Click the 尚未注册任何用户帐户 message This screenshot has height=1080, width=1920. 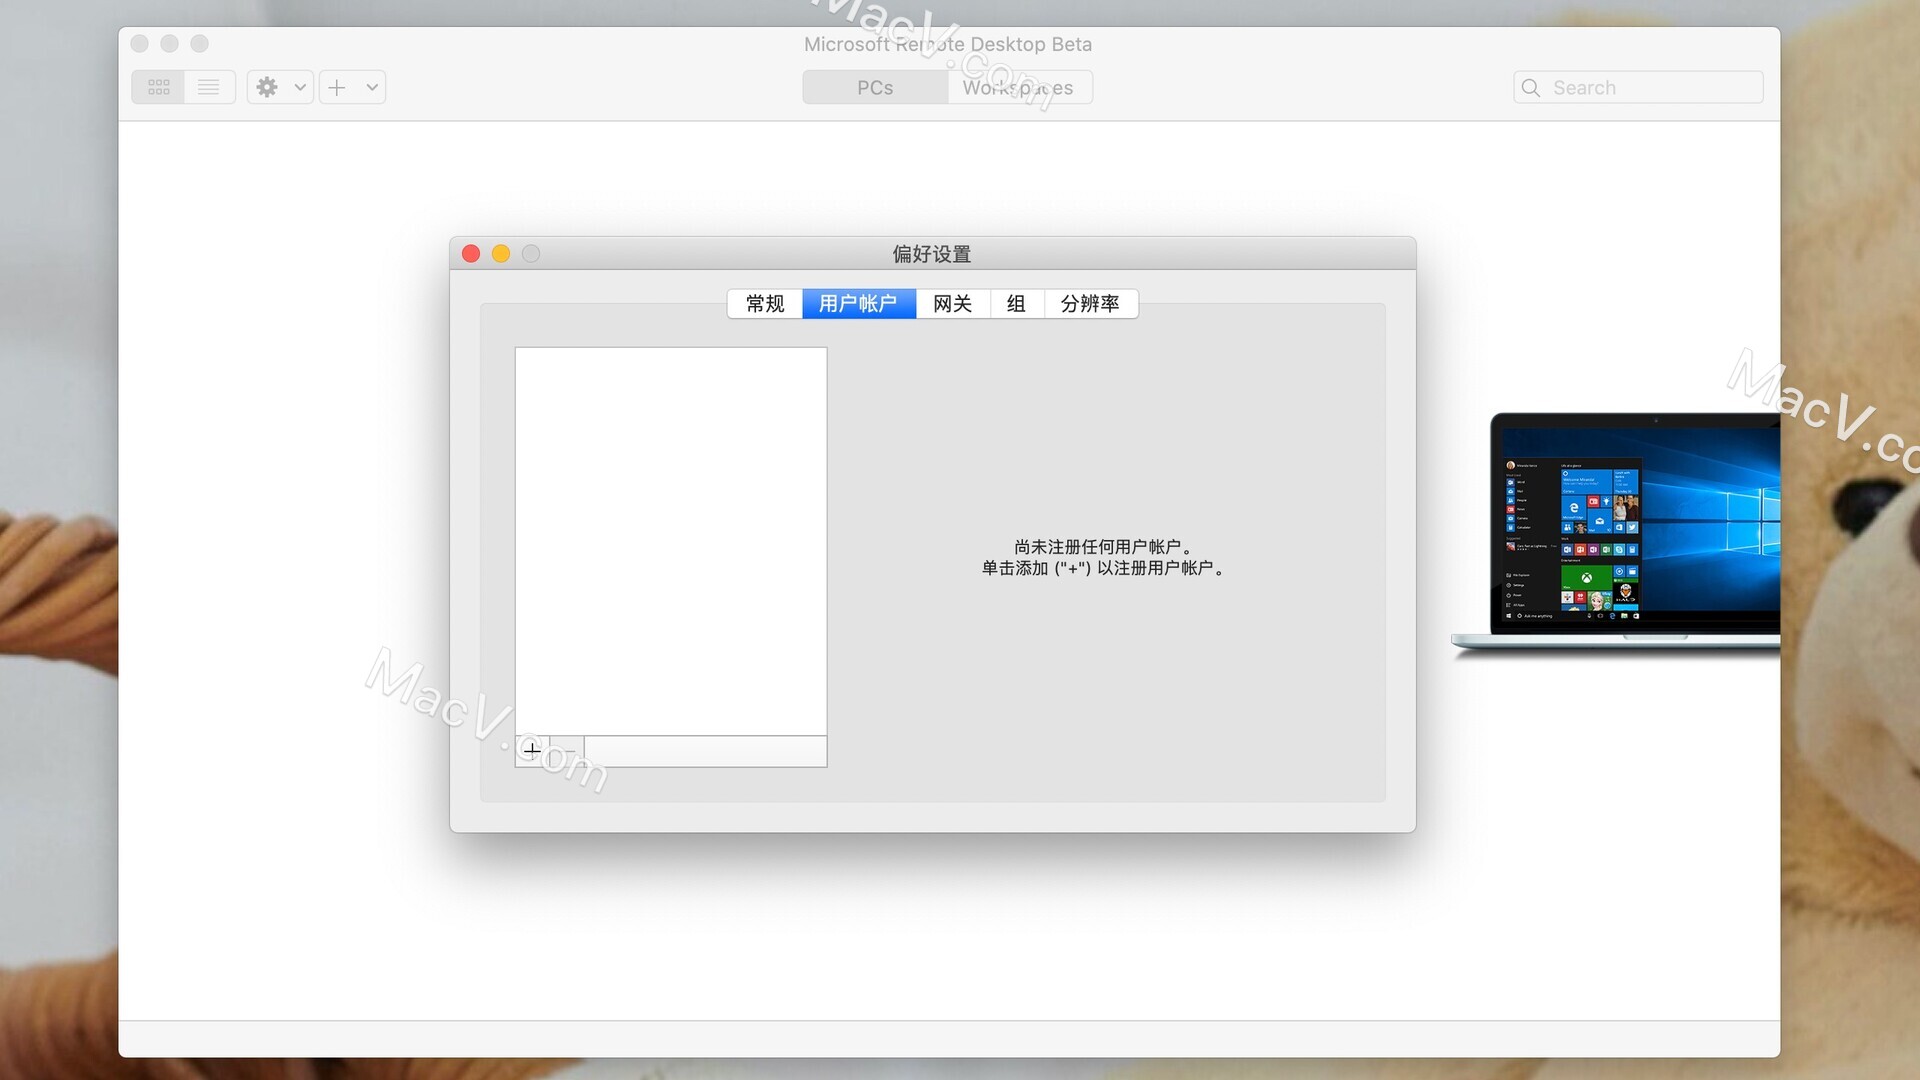click(x=1103, y=546)
